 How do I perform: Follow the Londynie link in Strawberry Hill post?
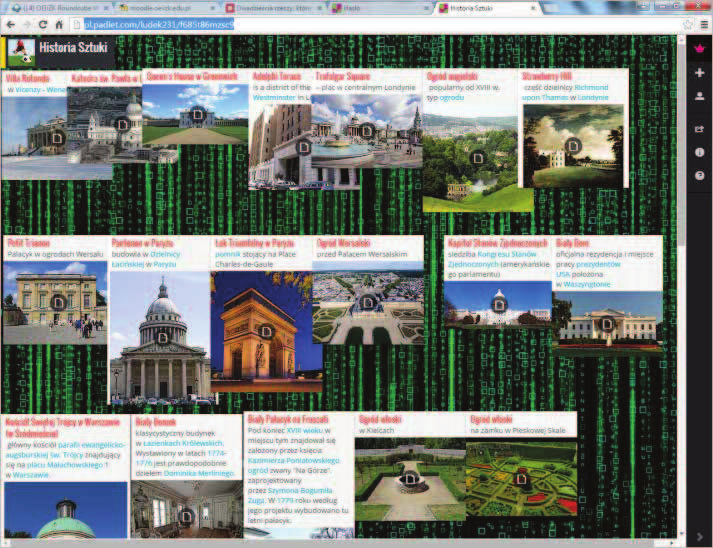pos(593,97)
